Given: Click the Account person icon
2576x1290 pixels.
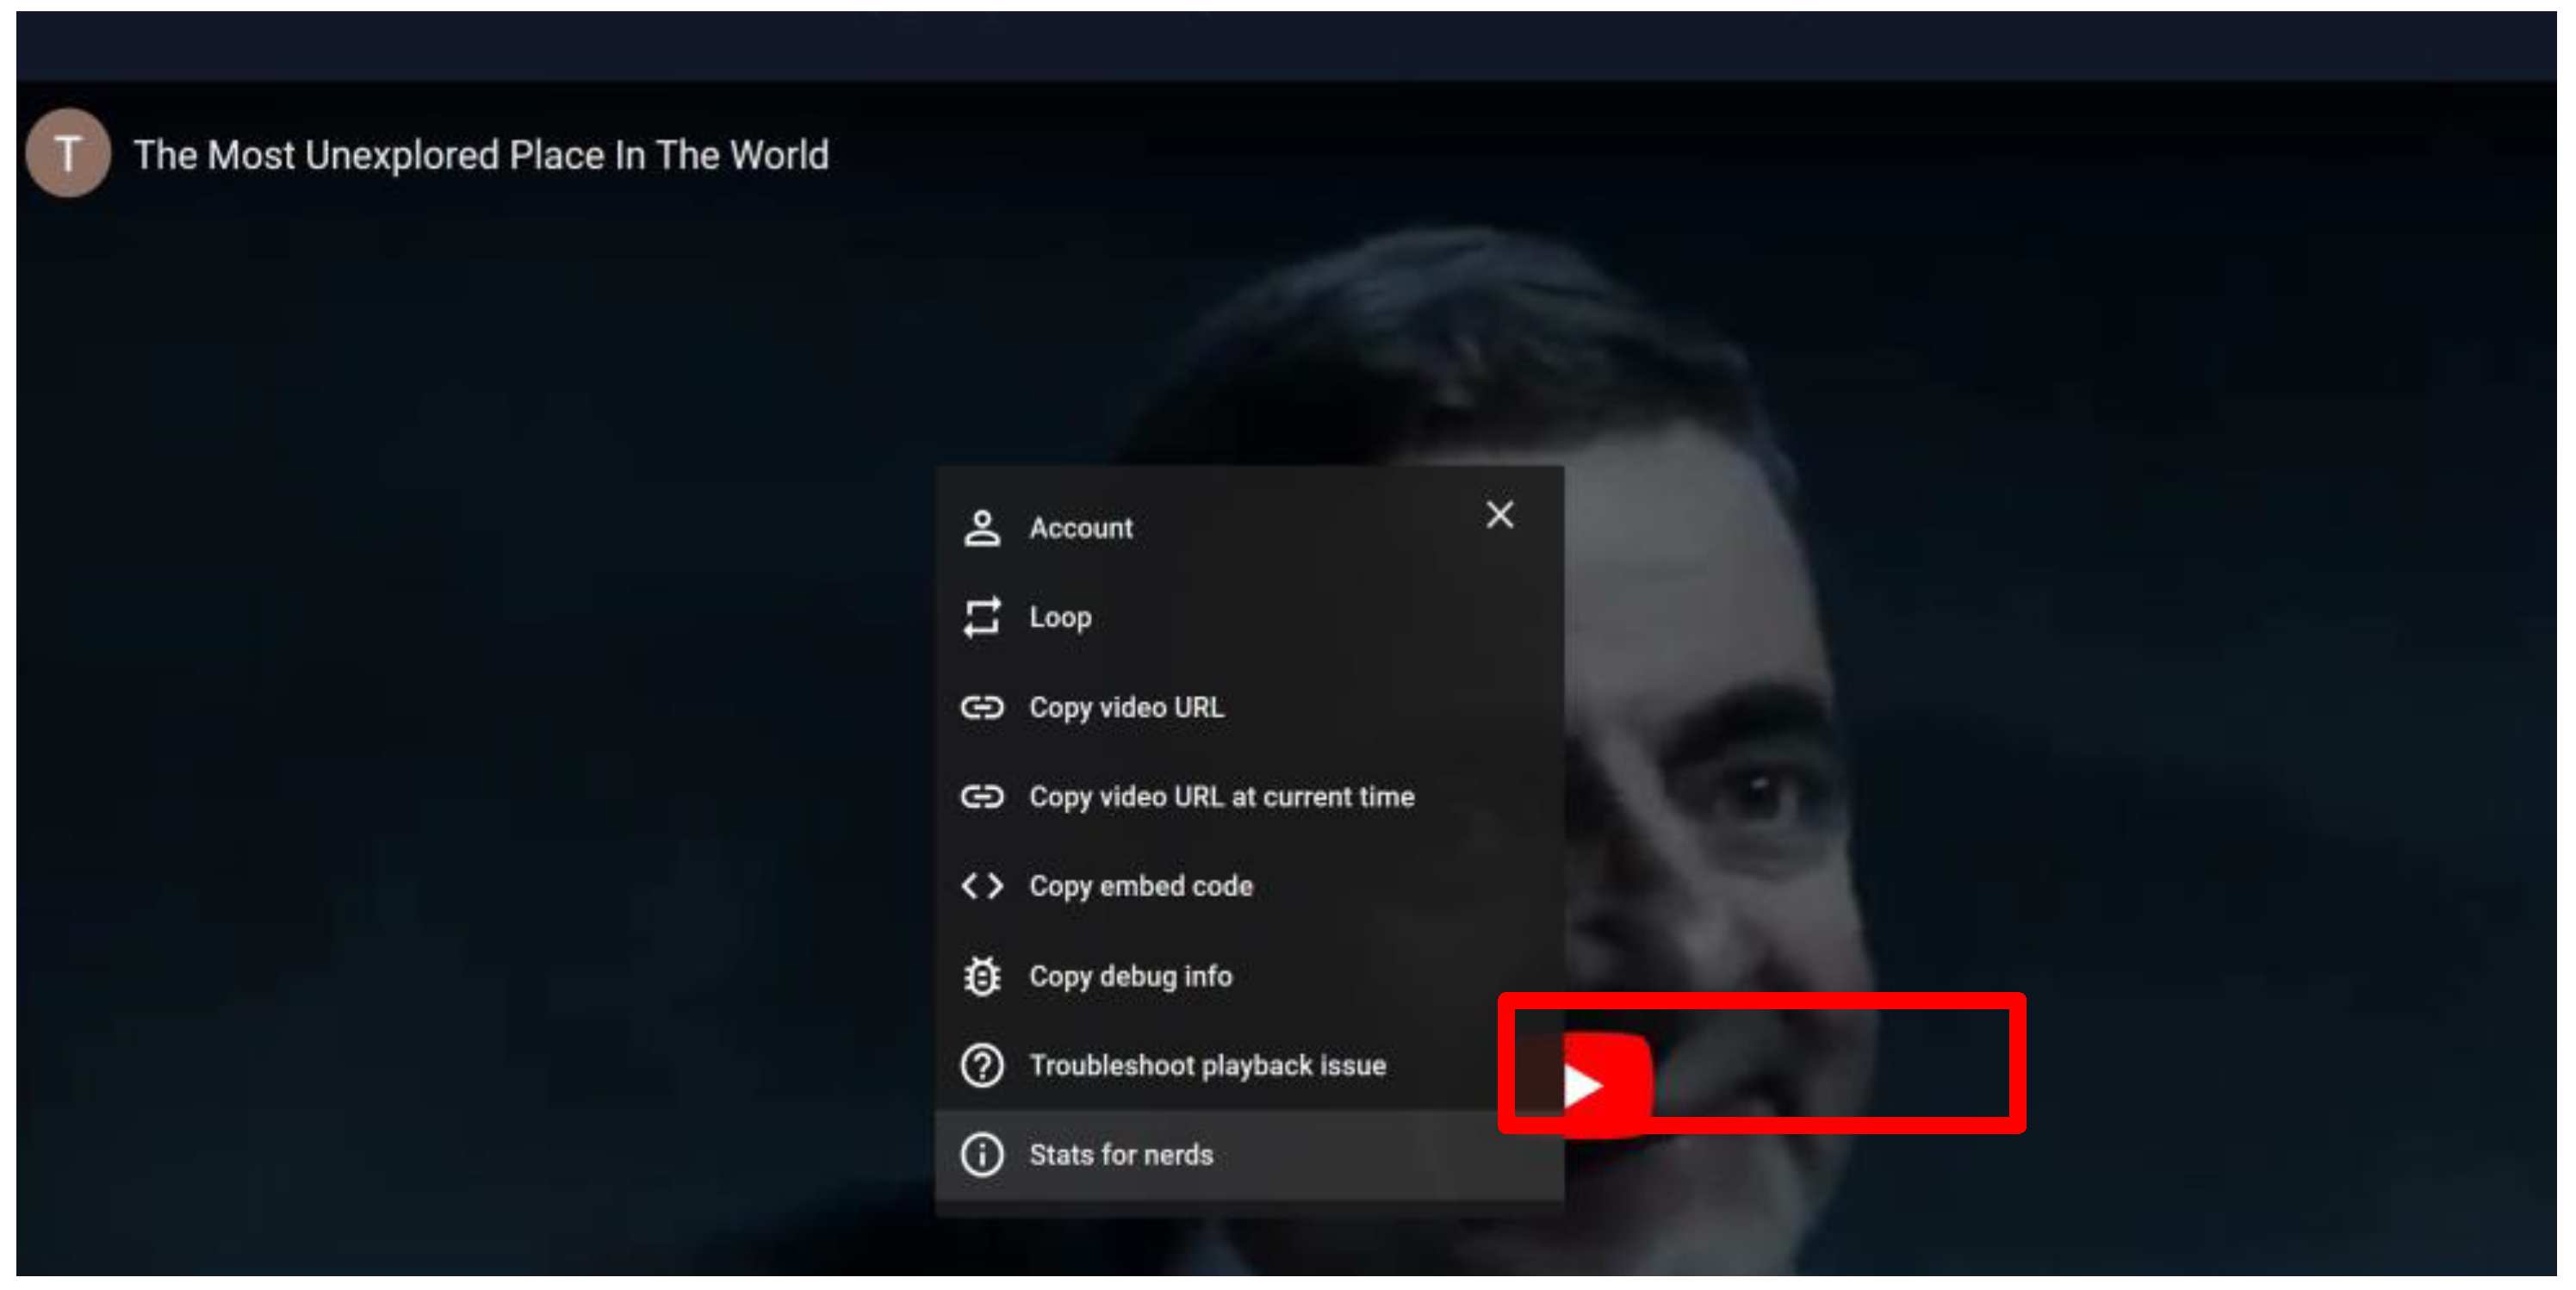Looking at the screenshot, I should pyautogui.click(x=981, y=528).
